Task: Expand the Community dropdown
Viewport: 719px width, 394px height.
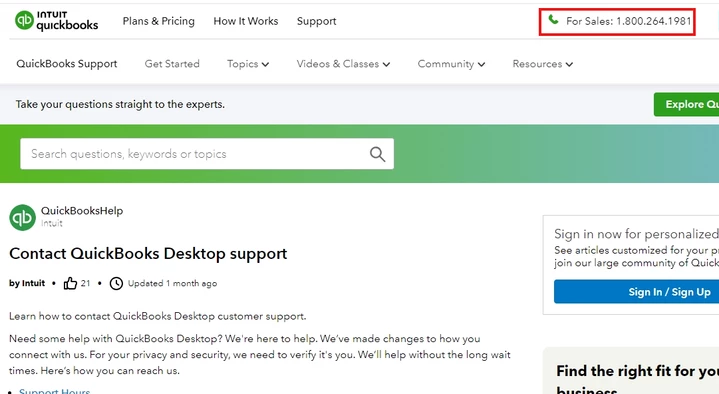Action: [x=451, y=64]
